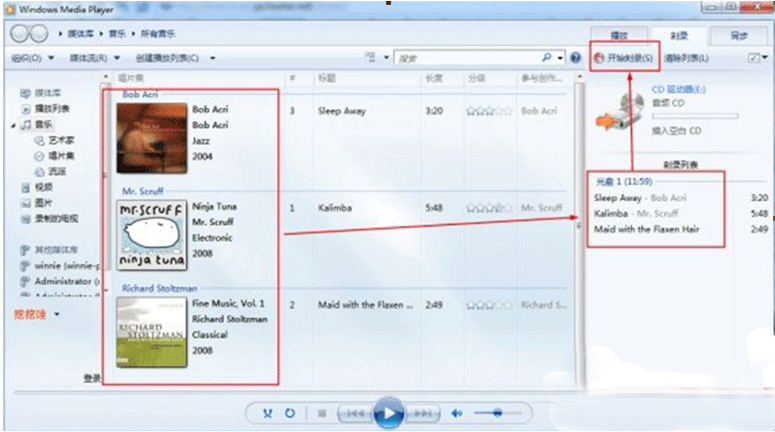The height and width of the screenshot is (432, 775).
Task: Turn on repeat playback
Action: point(290,413)
